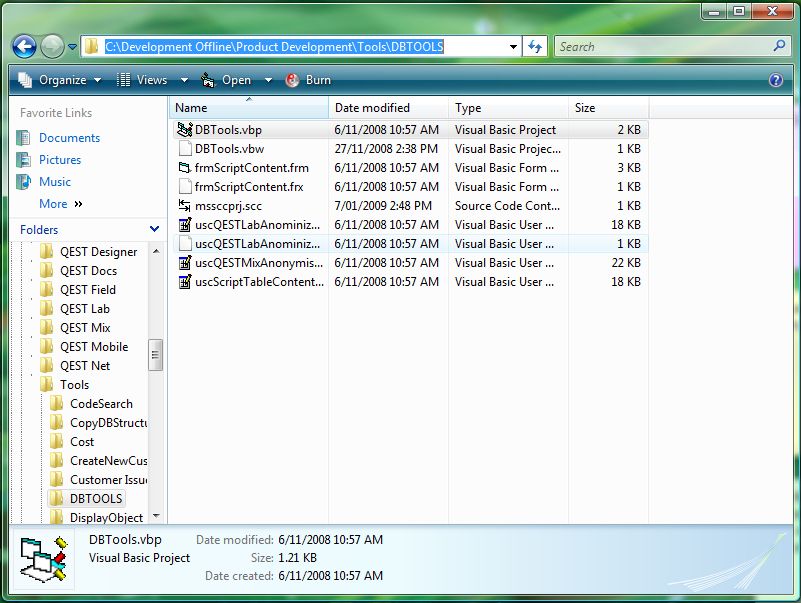Click the Help question mark icon

point(775,80)
